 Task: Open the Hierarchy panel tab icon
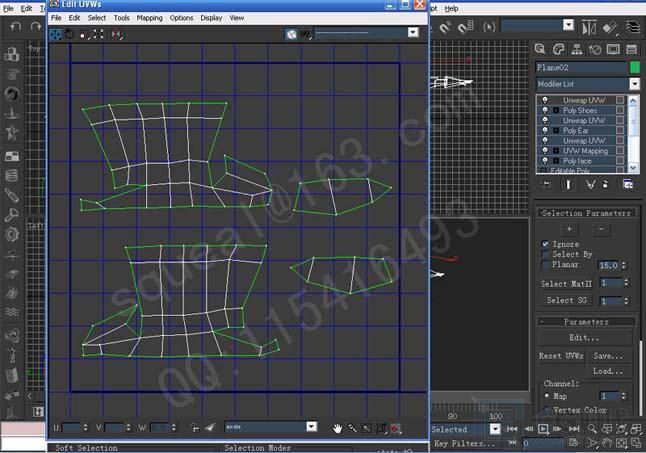577,49
